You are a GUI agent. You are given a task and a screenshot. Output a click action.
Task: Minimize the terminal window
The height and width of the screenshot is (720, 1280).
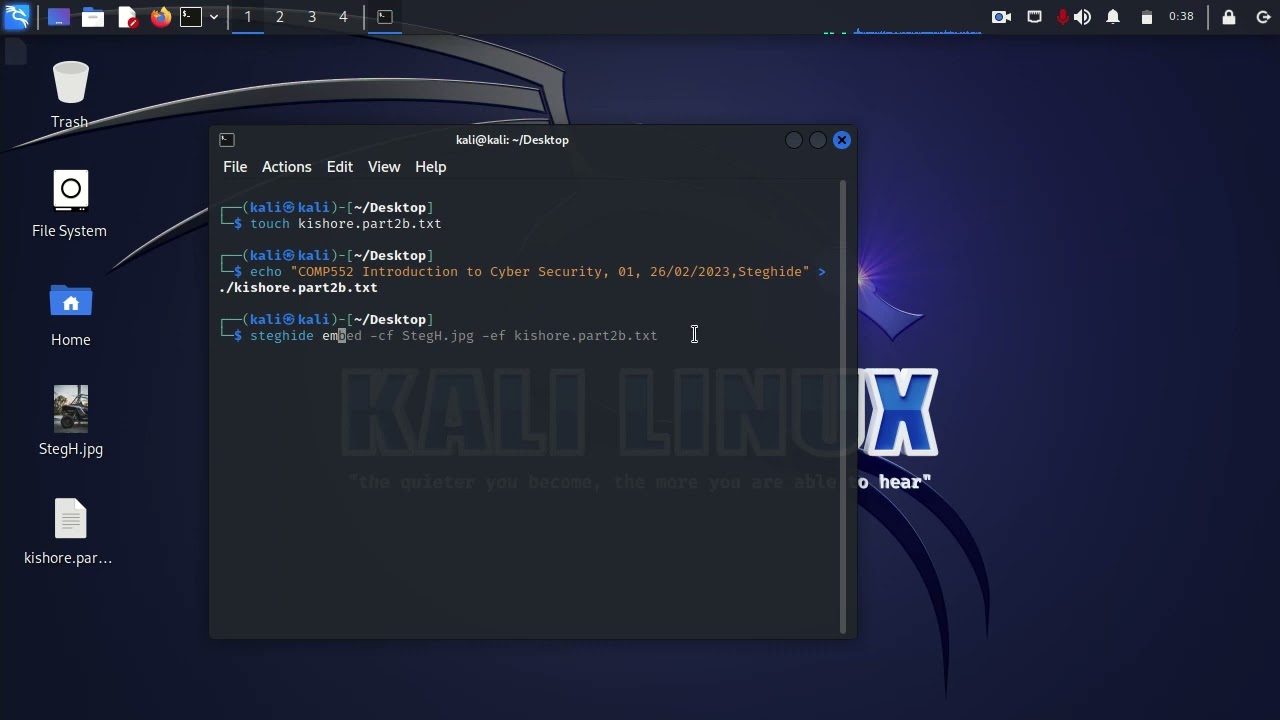click(794, 140)
